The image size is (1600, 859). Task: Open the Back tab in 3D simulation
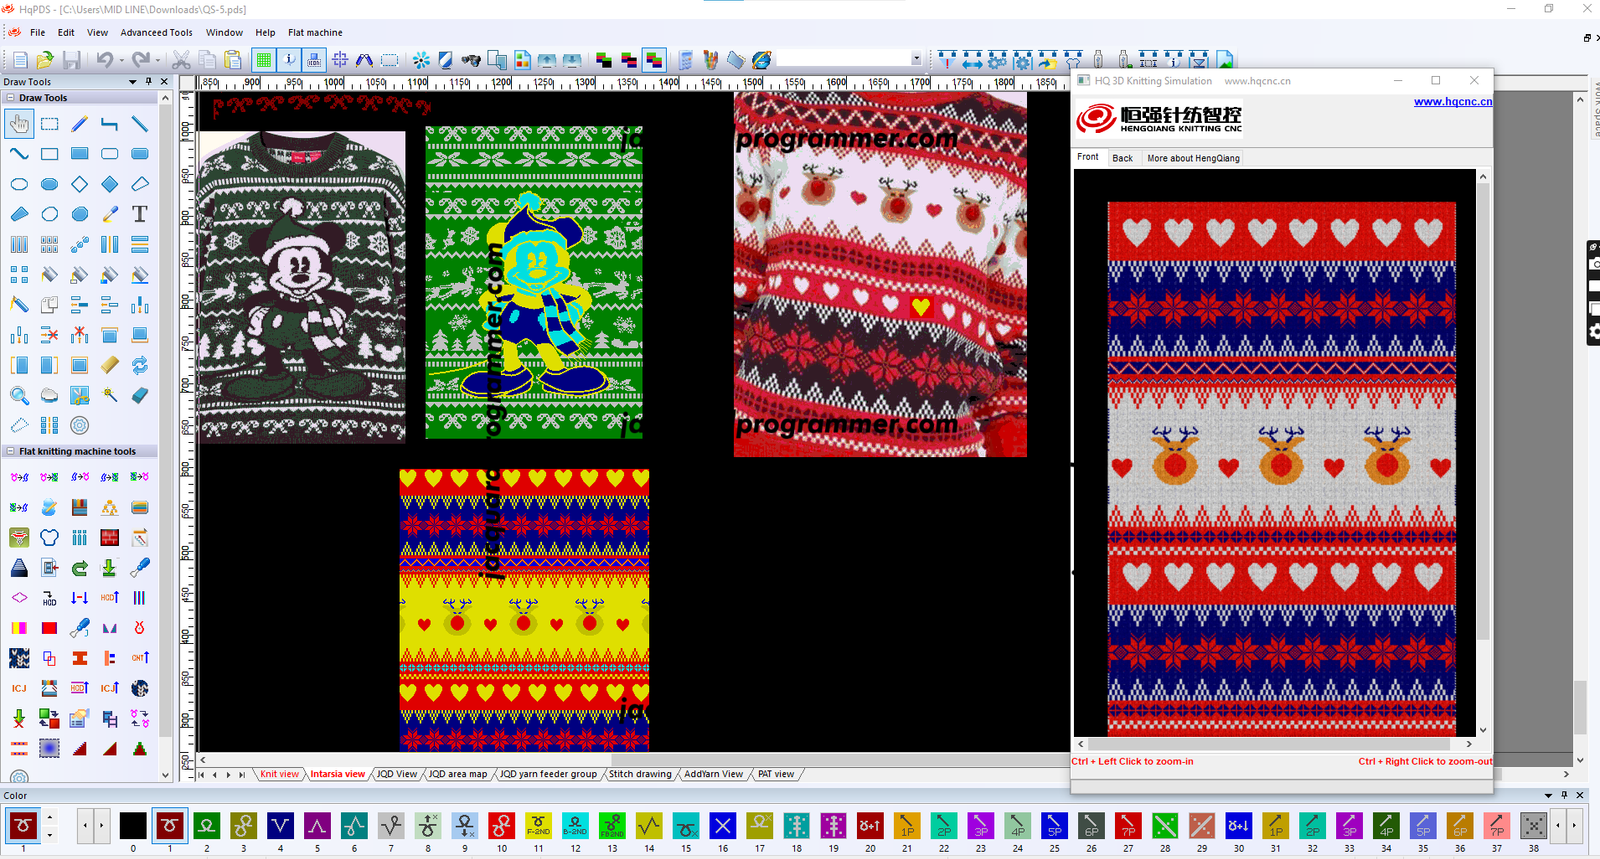1122,158
